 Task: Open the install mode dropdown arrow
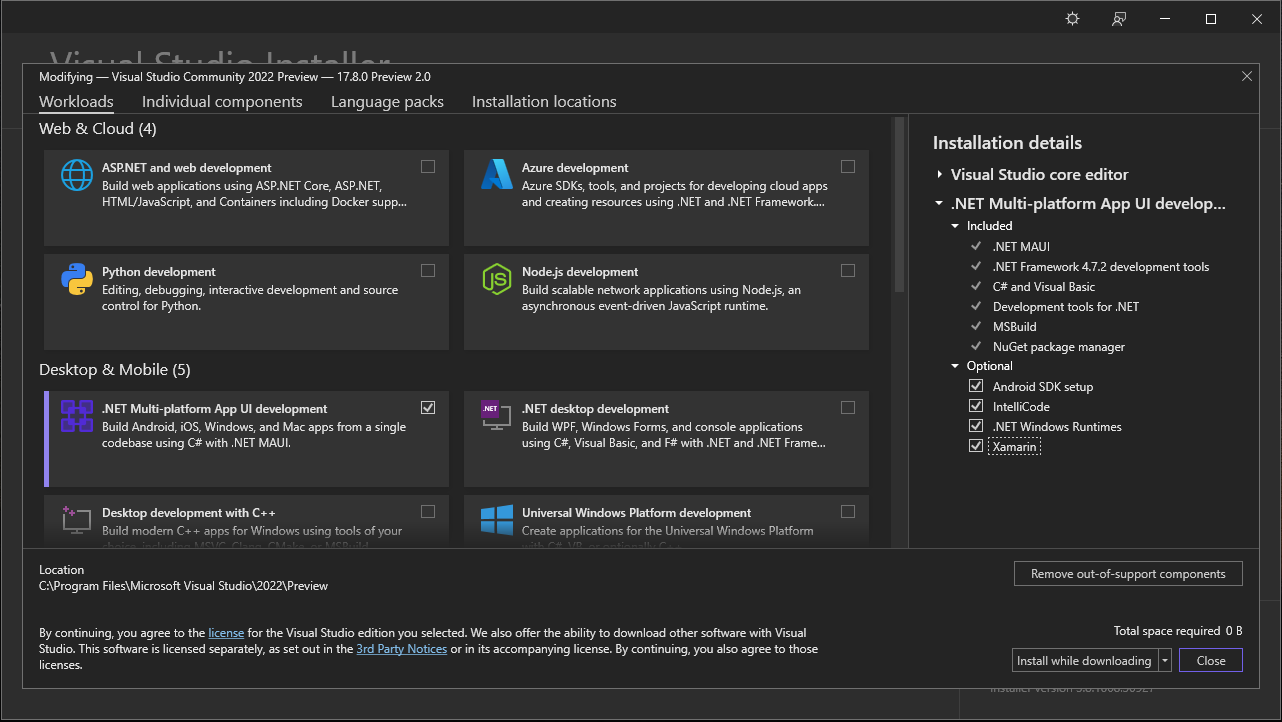click(1165, 660)
